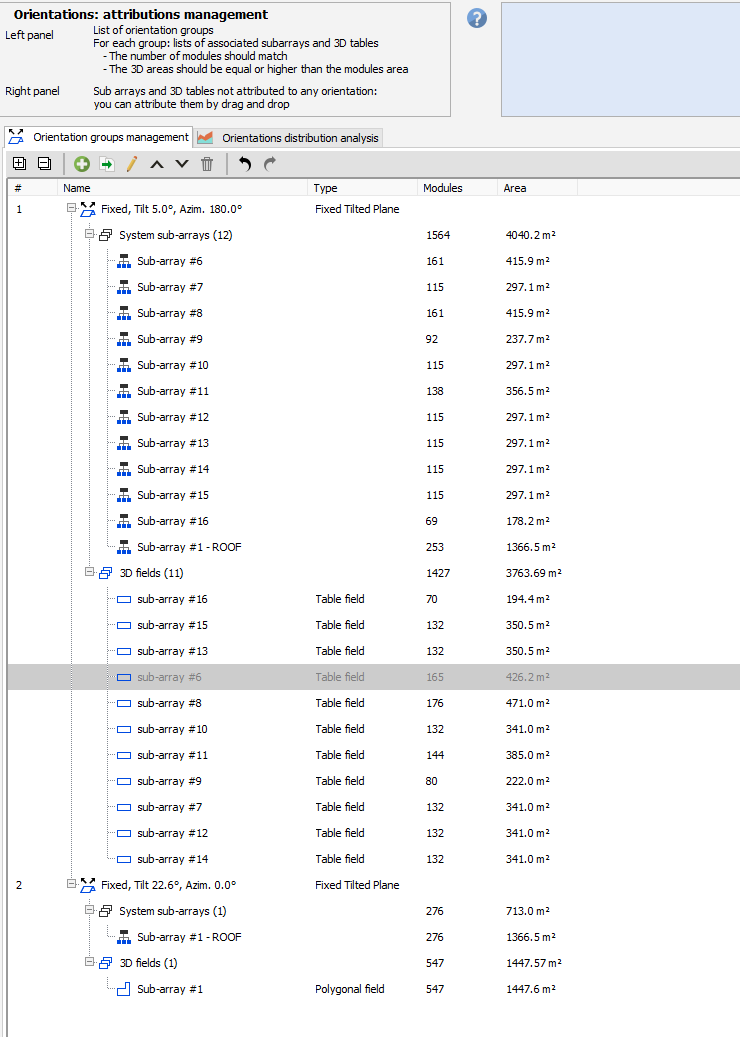Click the Modules column header
This screenshot has width=740, height=1037.
(x=443, y=187)
